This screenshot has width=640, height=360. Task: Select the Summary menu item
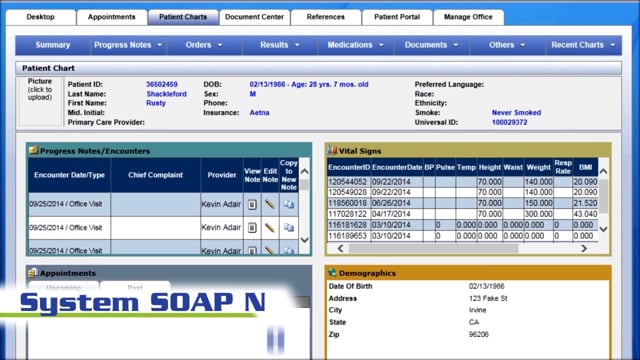(x=53, y=45)
